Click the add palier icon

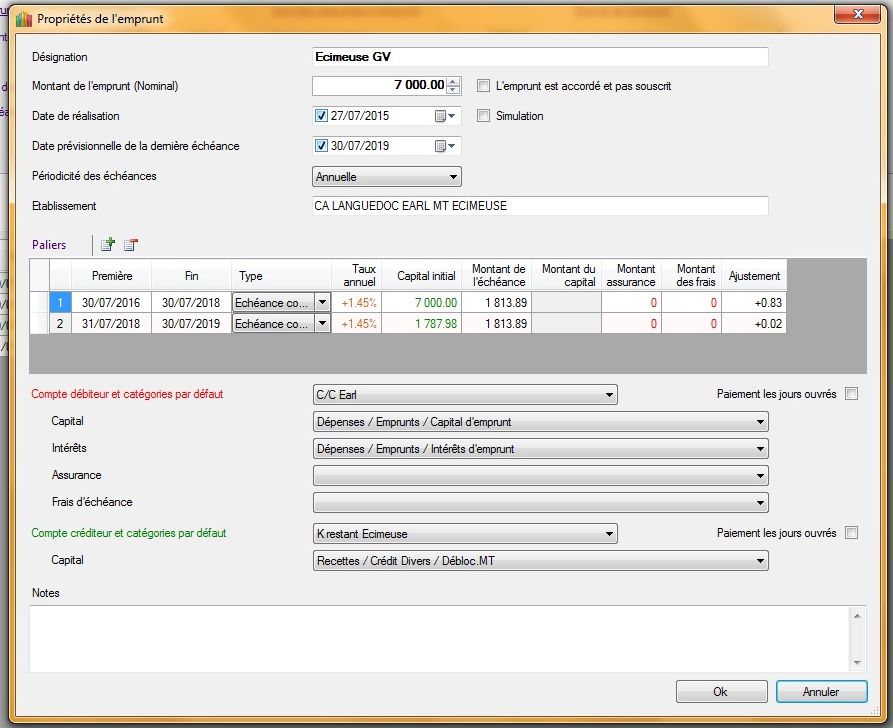tap(108, 244)
